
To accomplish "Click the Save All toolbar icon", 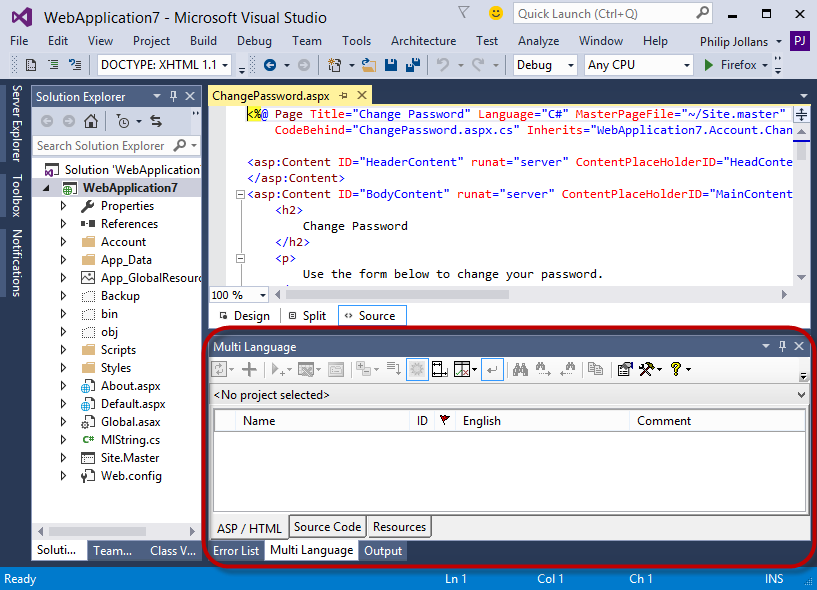I will (411, 65).
